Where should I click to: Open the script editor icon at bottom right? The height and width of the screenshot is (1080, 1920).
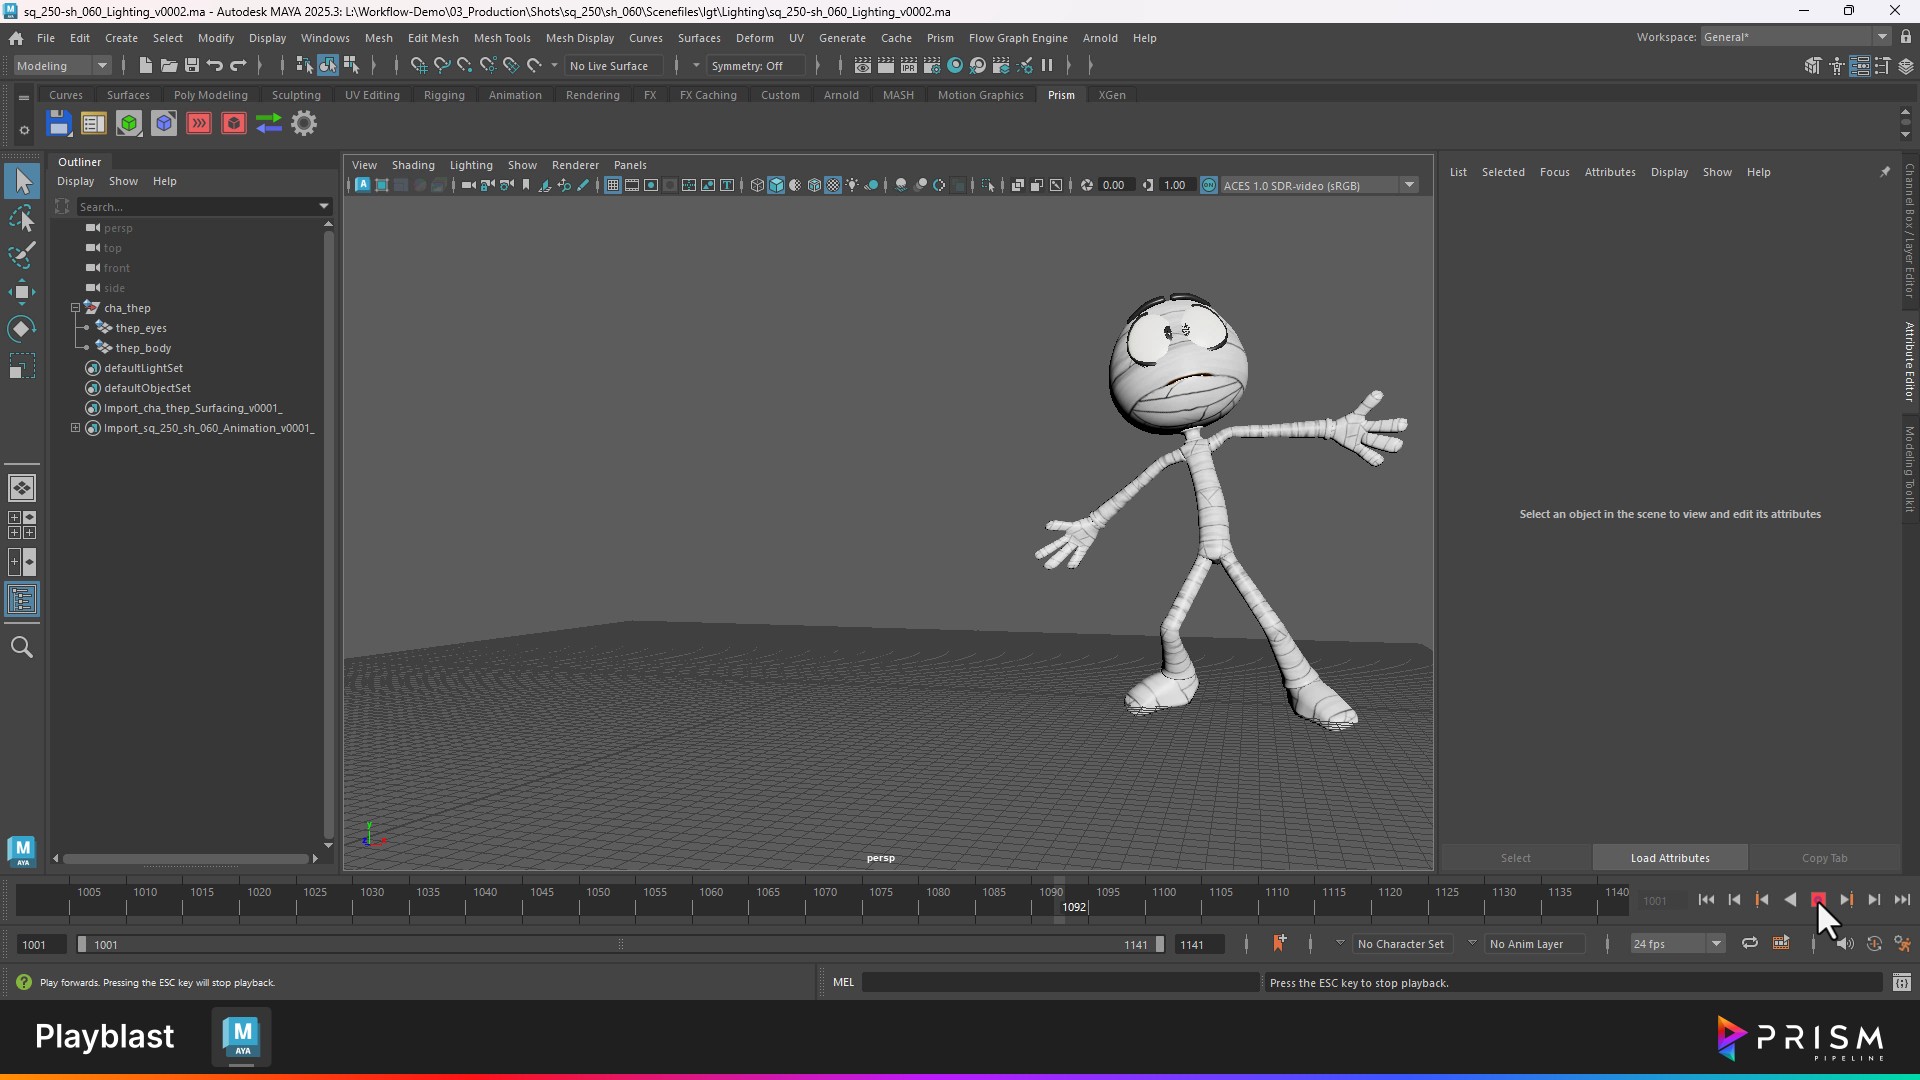click(x=1902, y=983)
